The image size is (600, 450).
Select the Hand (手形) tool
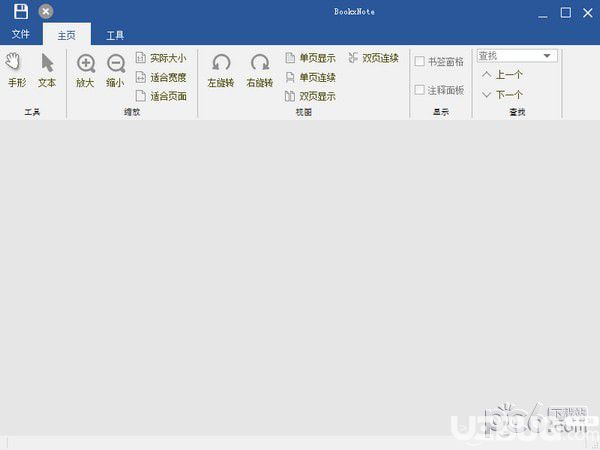click(17, 70)
